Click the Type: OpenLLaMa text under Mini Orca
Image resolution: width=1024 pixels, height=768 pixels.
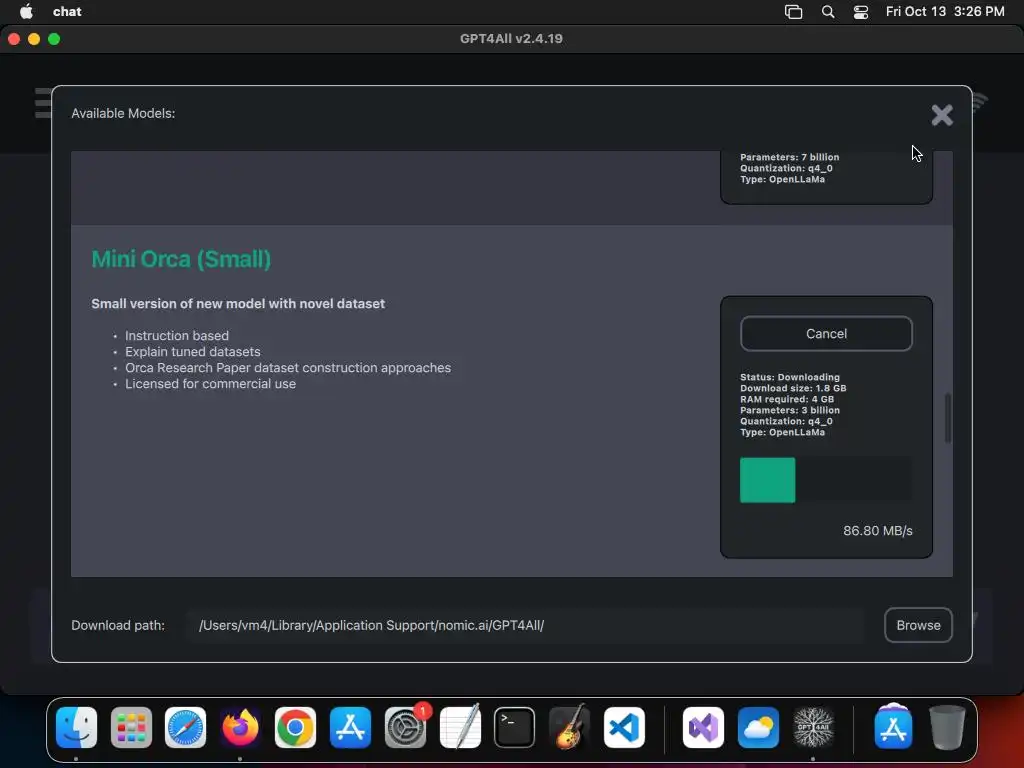[x=782, y=432]
